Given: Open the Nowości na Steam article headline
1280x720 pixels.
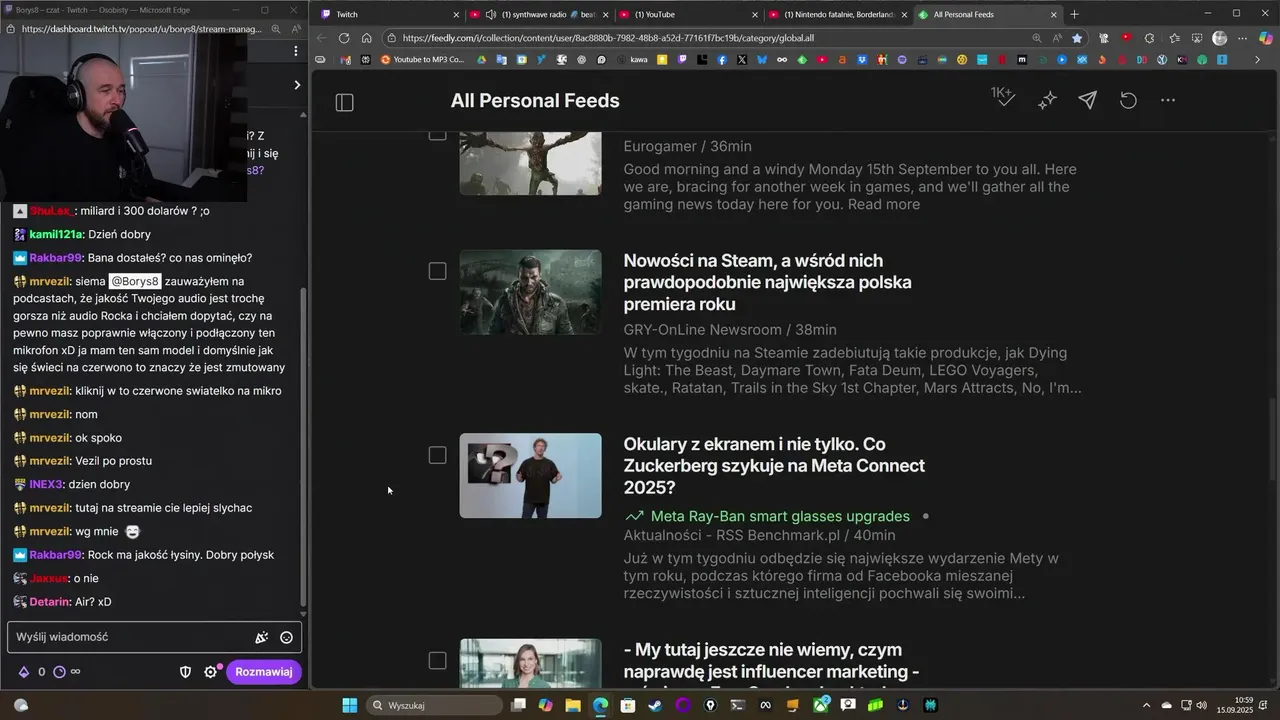Looking at the screenshot, I should click(767, 282).
